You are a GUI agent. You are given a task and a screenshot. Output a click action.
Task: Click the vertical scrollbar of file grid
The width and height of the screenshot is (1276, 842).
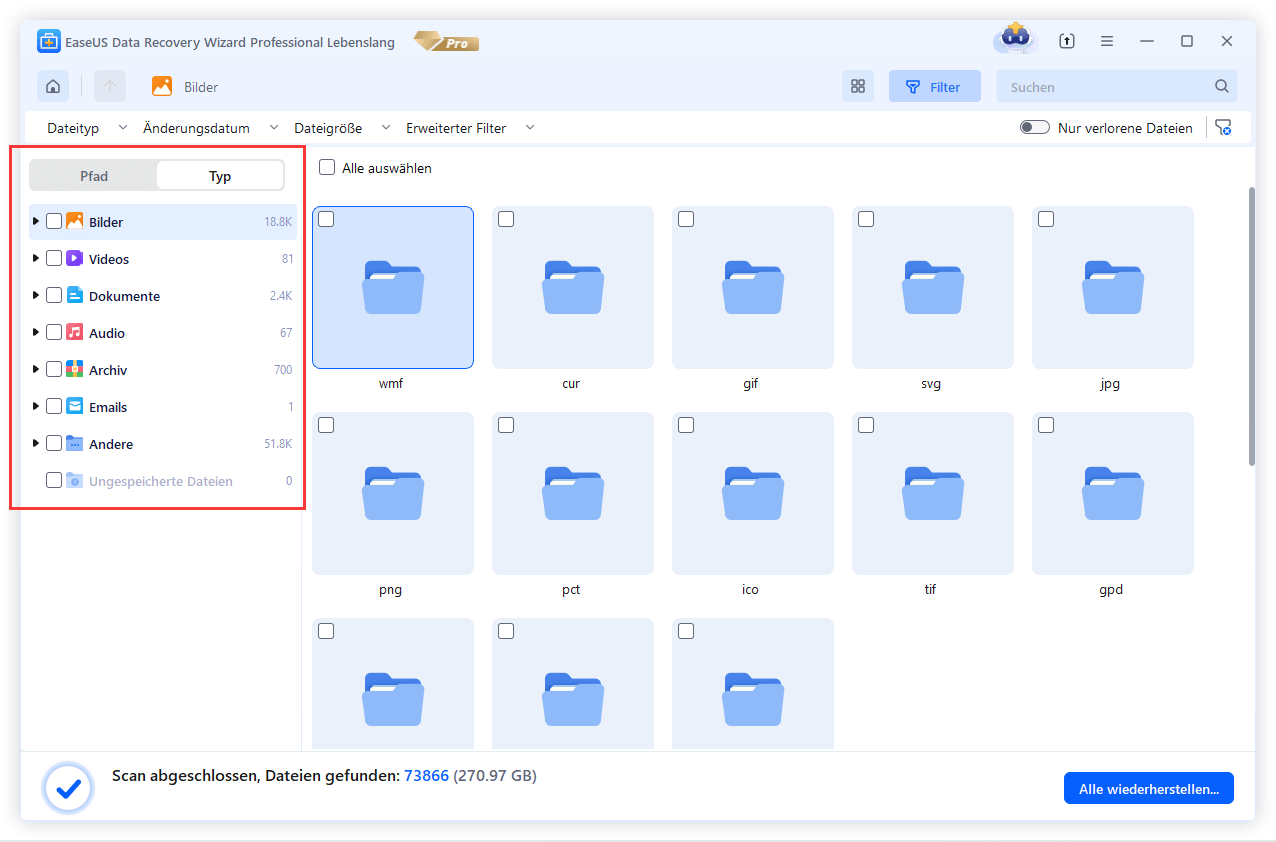(x=1250, y=325)
